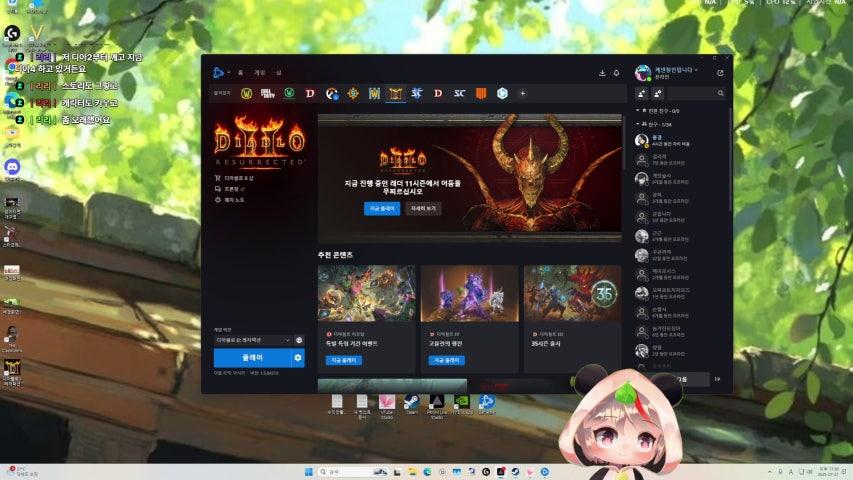Select the StarCraft Remastered SC icon
Image resolution: width=853 pixels, height=480 pixels.
[x=460, y=94]
